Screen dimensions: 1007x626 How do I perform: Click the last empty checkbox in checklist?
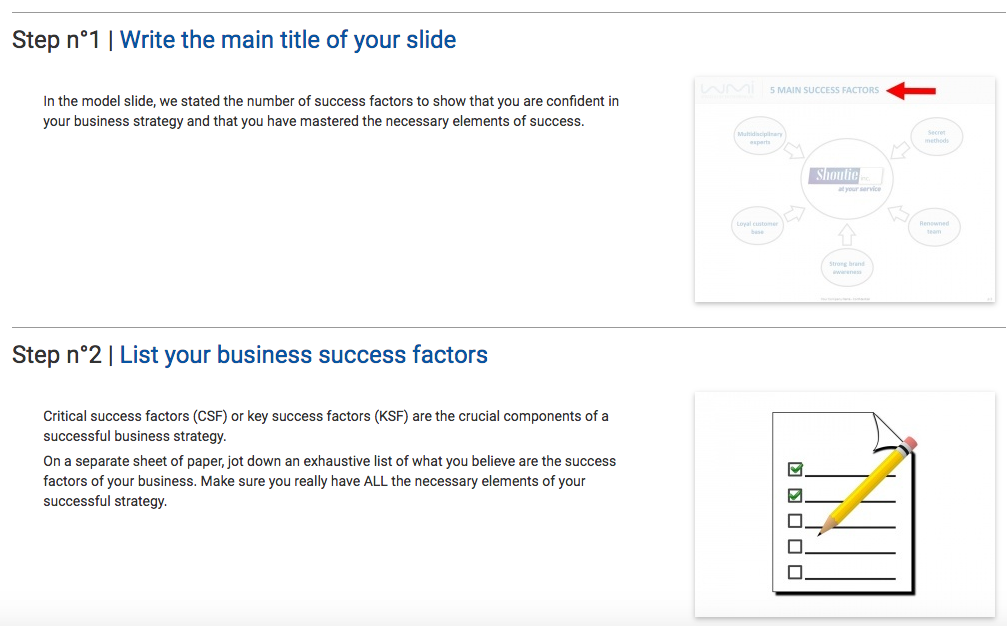tap(795, 572)
